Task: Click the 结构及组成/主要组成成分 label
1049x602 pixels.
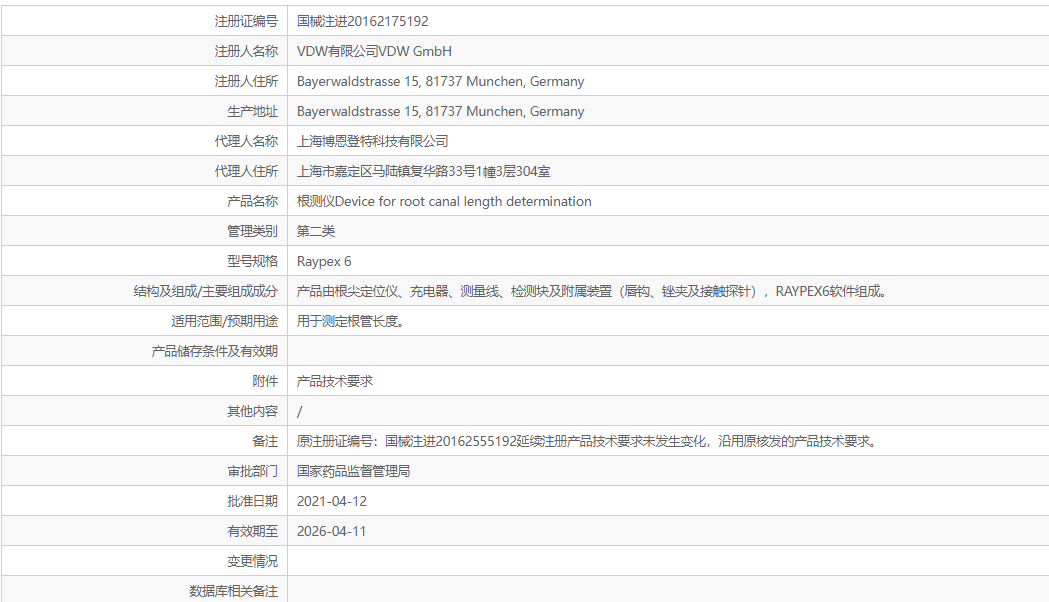Action: pyautogui.click(x=205, y=292)
